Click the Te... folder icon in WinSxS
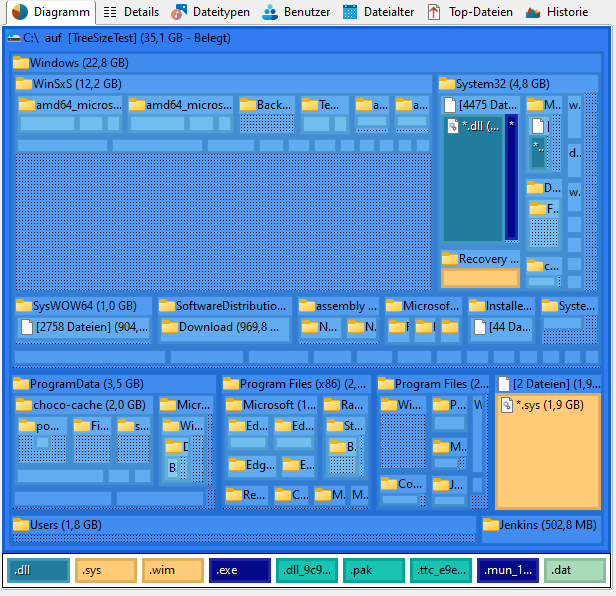This screenshot has width=616, height=596. (x=310, y=105)
